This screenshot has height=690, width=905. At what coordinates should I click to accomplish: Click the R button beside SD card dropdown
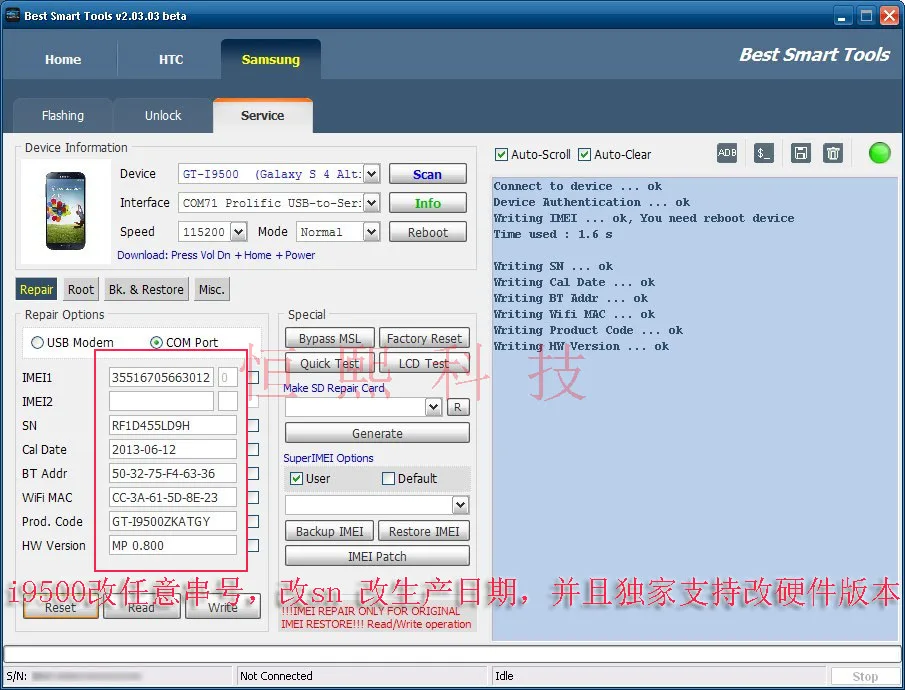point(458,407)
